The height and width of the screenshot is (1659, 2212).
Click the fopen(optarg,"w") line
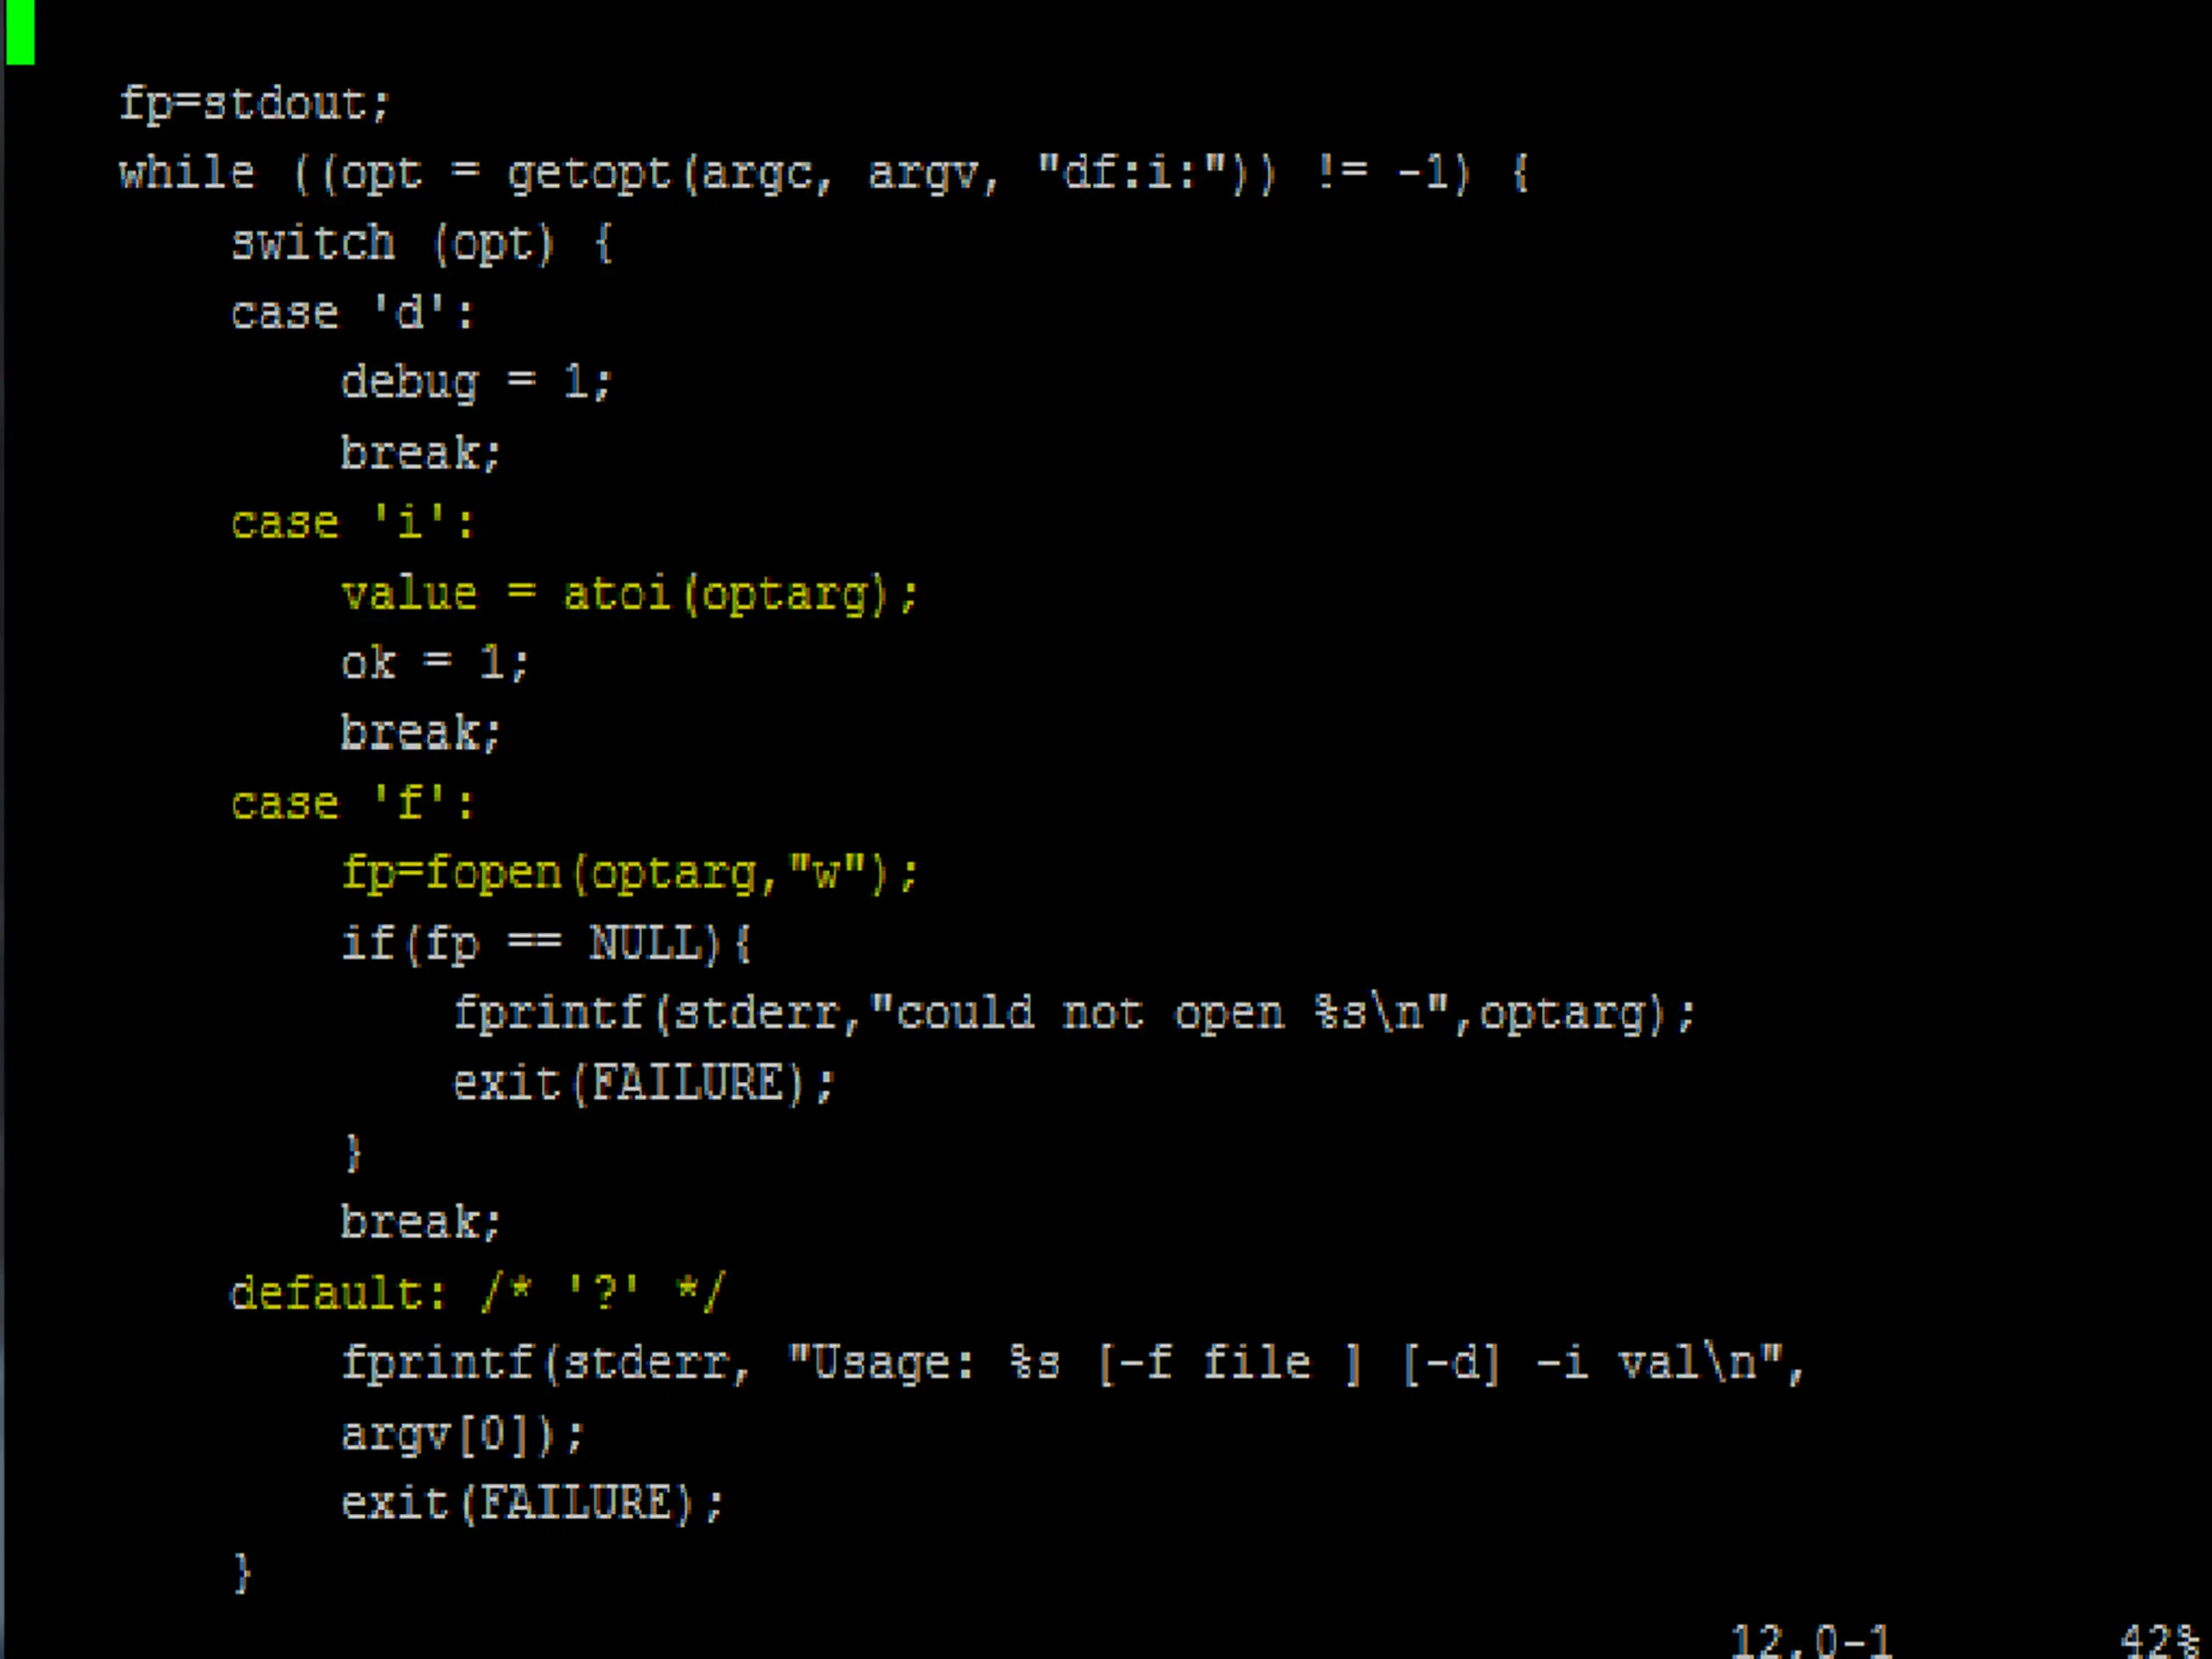tap(630, 873)
